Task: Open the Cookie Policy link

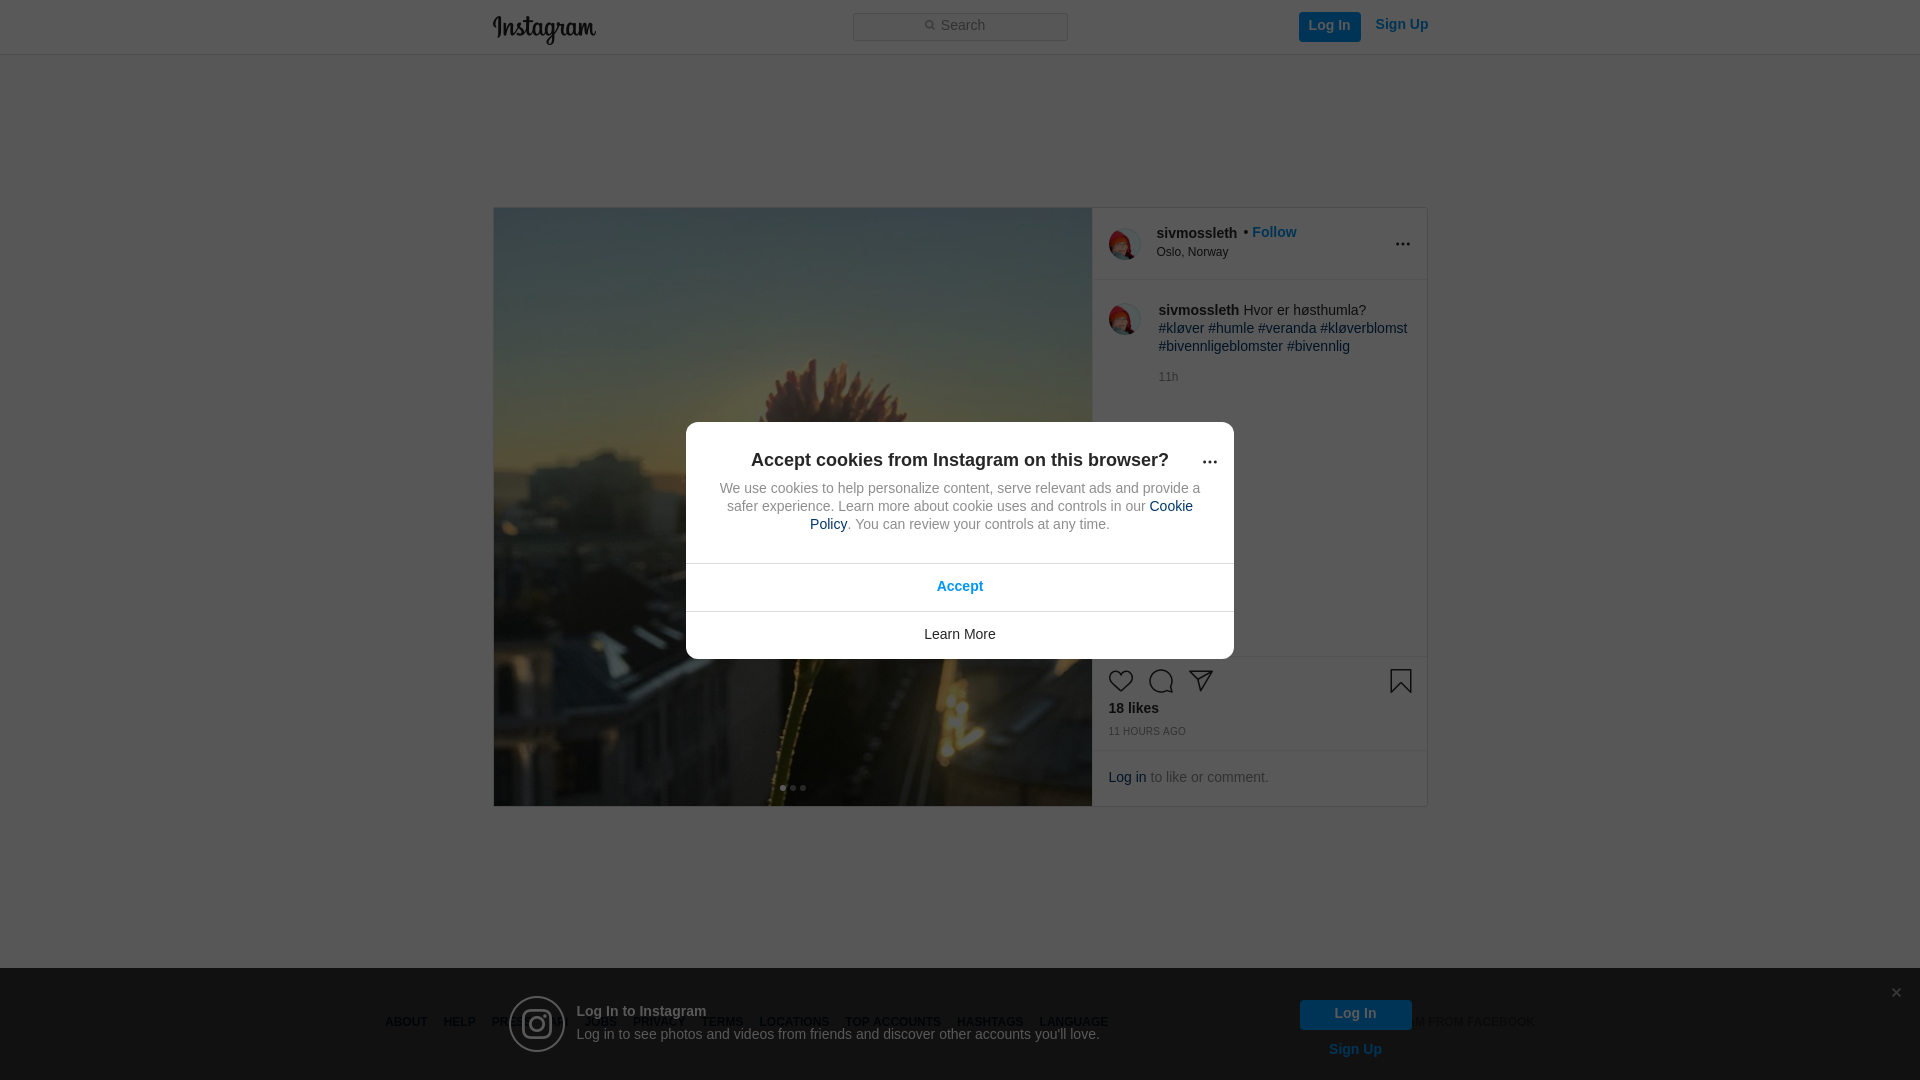Action: (1001, 515)
